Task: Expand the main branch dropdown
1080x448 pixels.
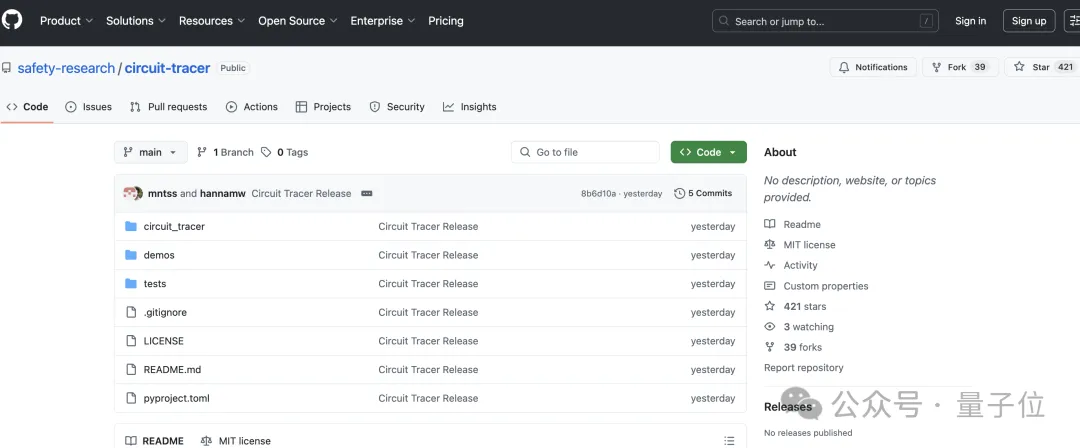Action: pos(150,152)
